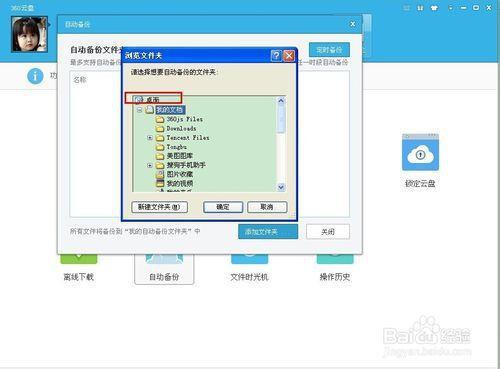This screenshot has width=500, height=369.
Task: Click the blue info icon
Action: click(x=35, y=76)
